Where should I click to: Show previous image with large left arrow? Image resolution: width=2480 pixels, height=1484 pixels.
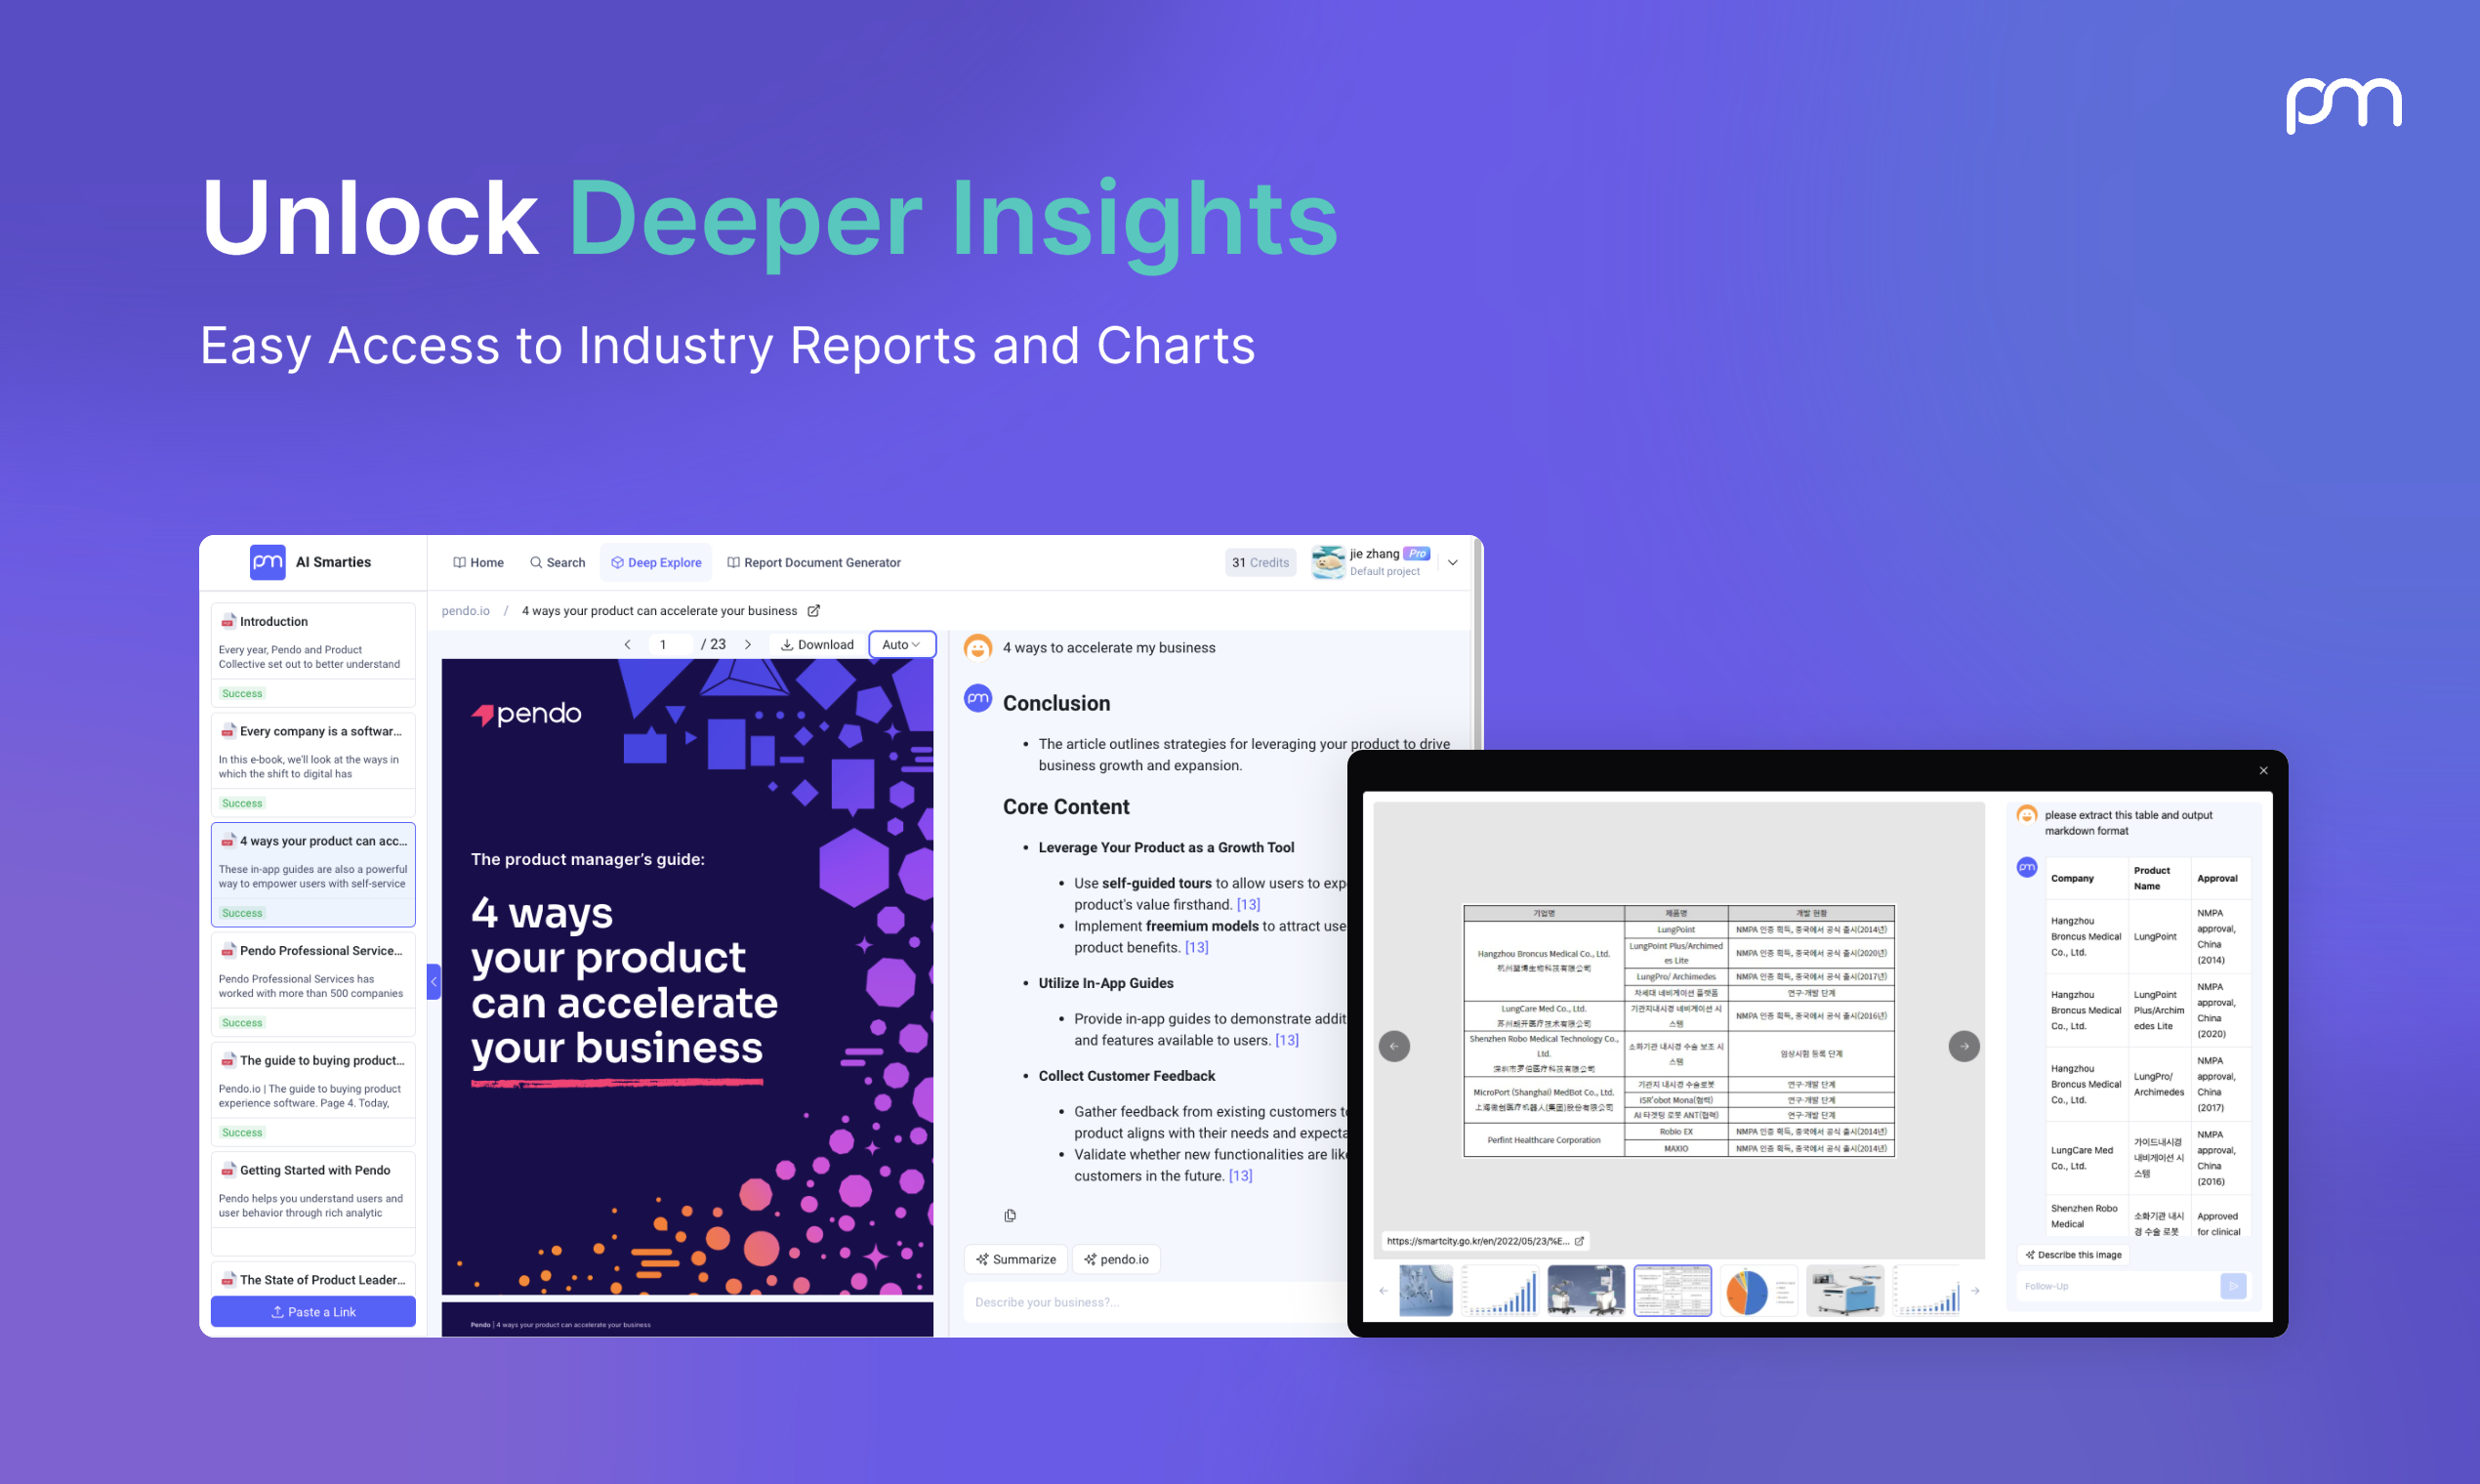1394,1046
